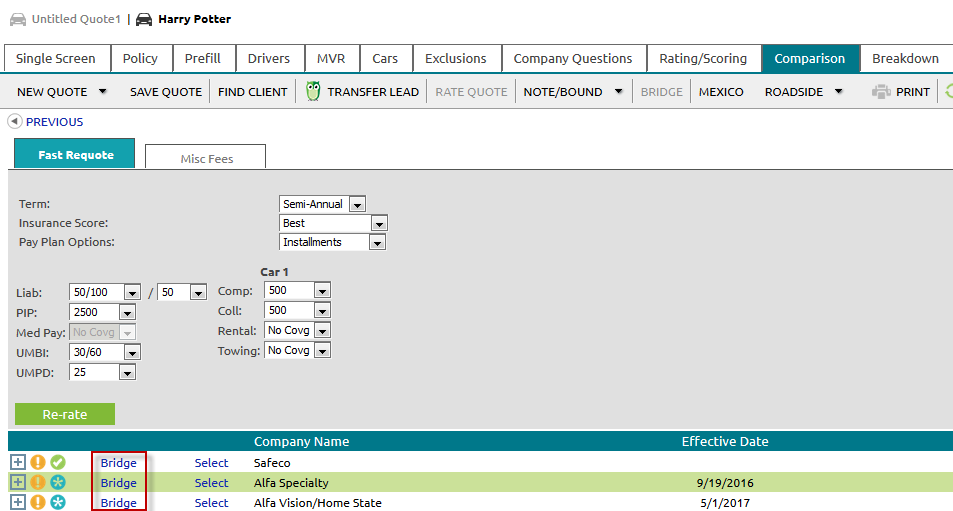
Task: Open the Drivers tab
Action: (x=269, y=59)
